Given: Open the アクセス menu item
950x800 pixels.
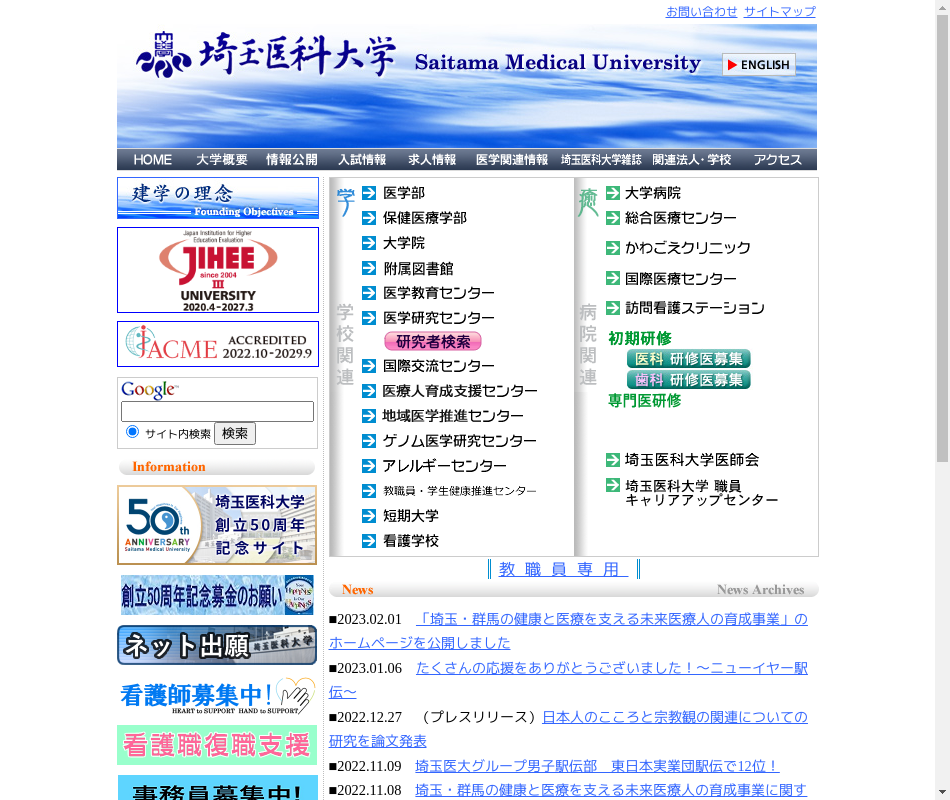Looking at the screenshot, I should coord(777,159).
